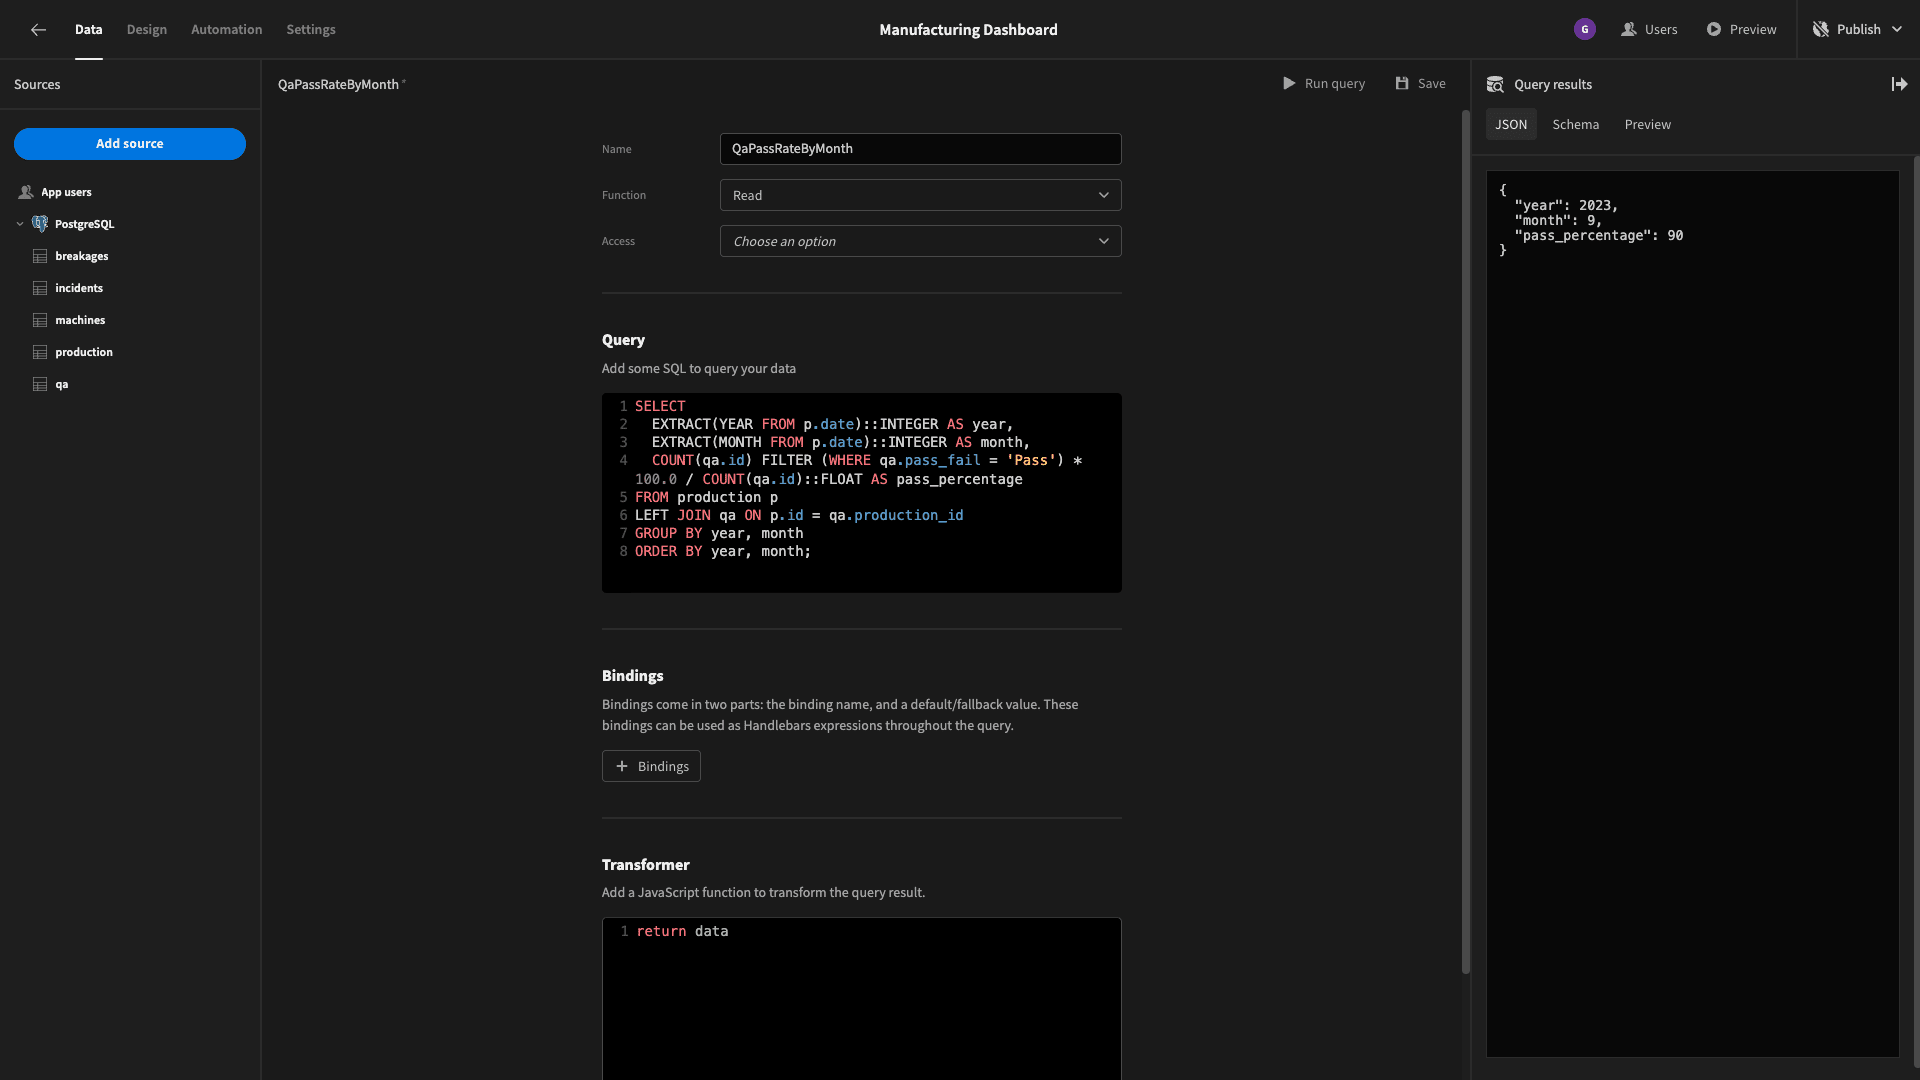Switch to the Data tab
The image size is (1920, 1080).
pyautogui.click(x=88, y=30)
